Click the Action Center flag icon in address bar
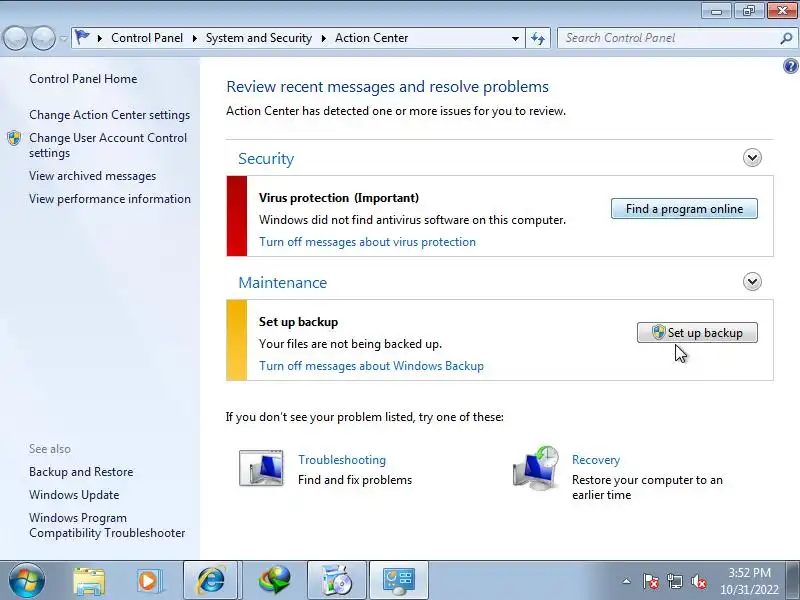Screen dimensions: 800x600 tap(82, 37)
